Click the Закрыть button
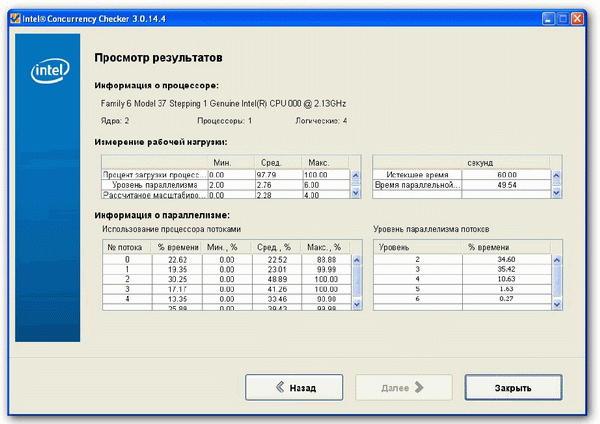Screen dimensions: 600x424 click(x=513, y=388)
